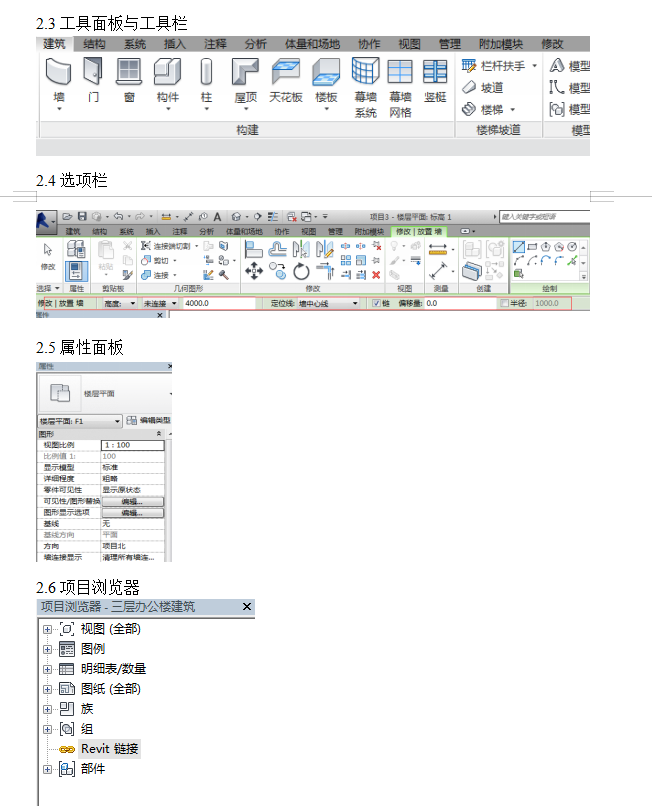Click the 方向 项目北 value cell
Image resolution: width=652 pixels, height=811 pixels.
click(x=132, y=546)
